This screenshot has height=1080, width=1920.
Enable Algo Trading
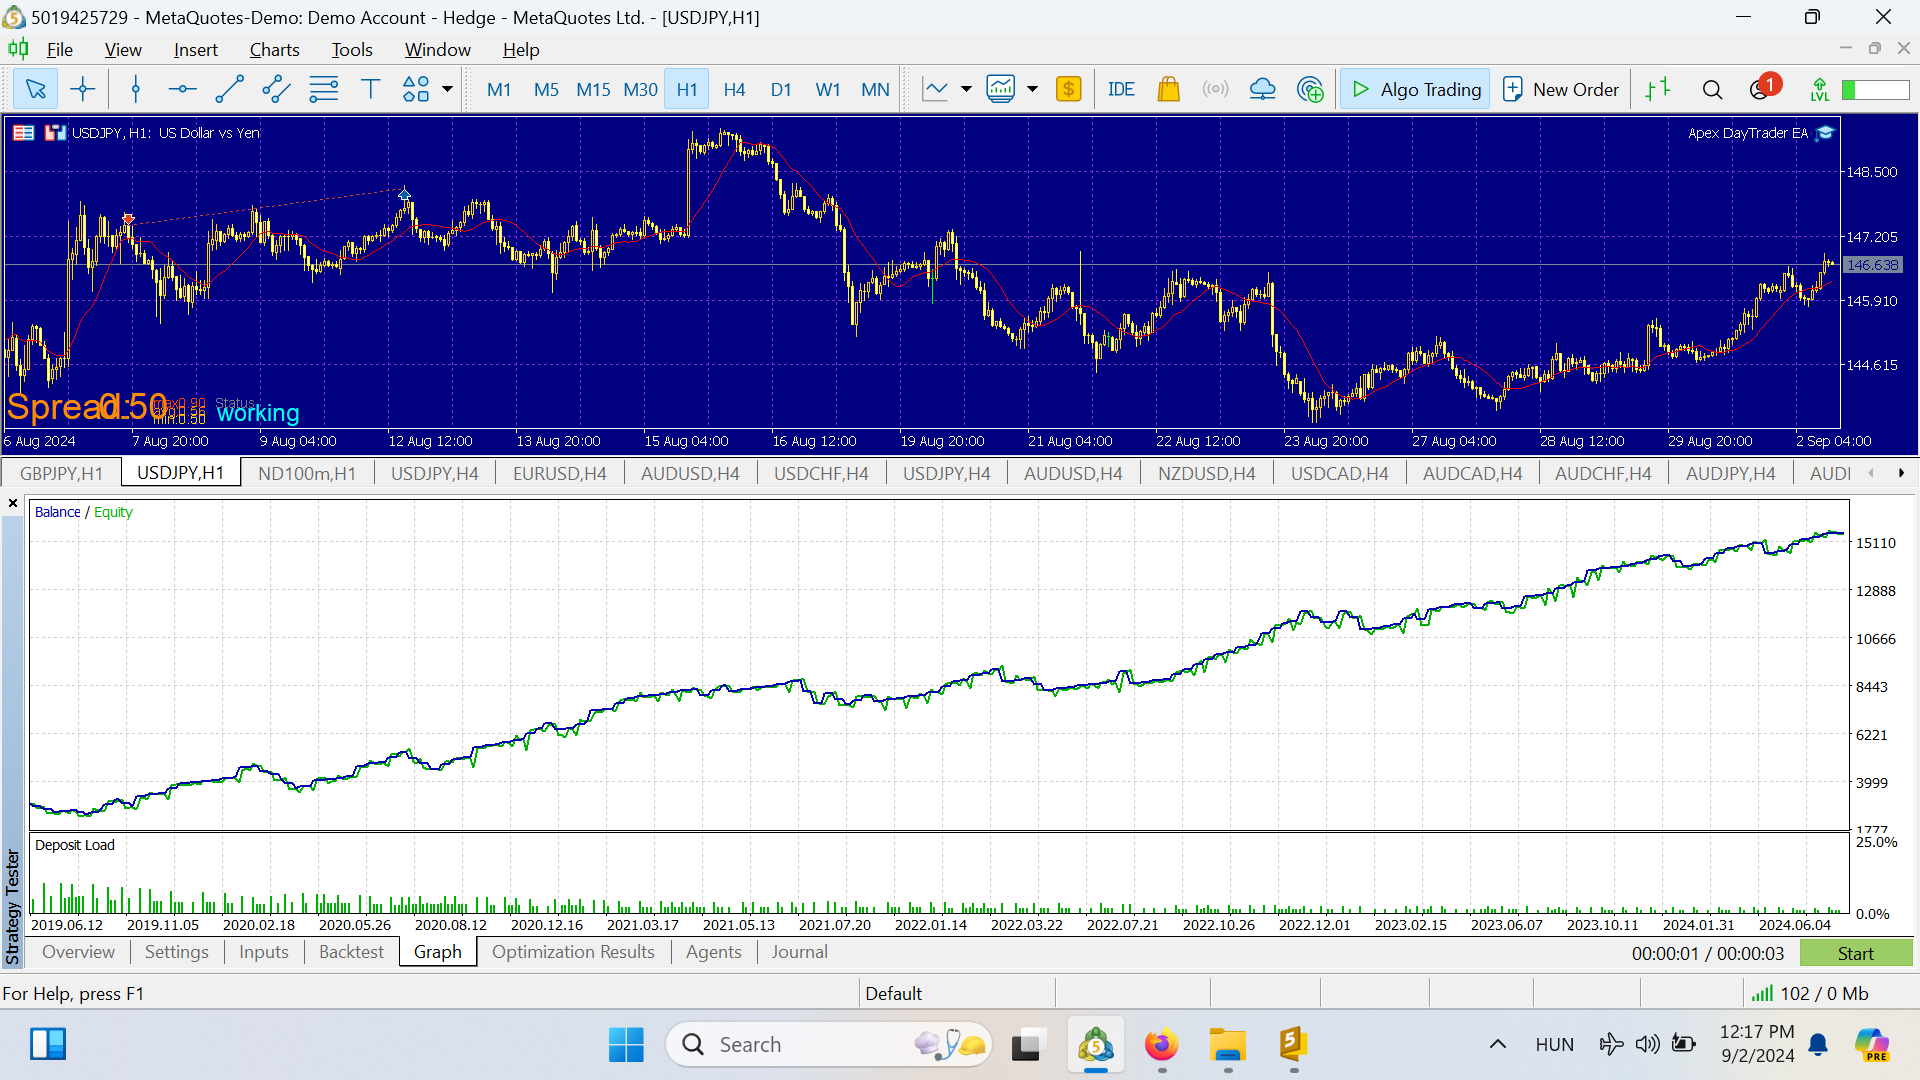1414,88
